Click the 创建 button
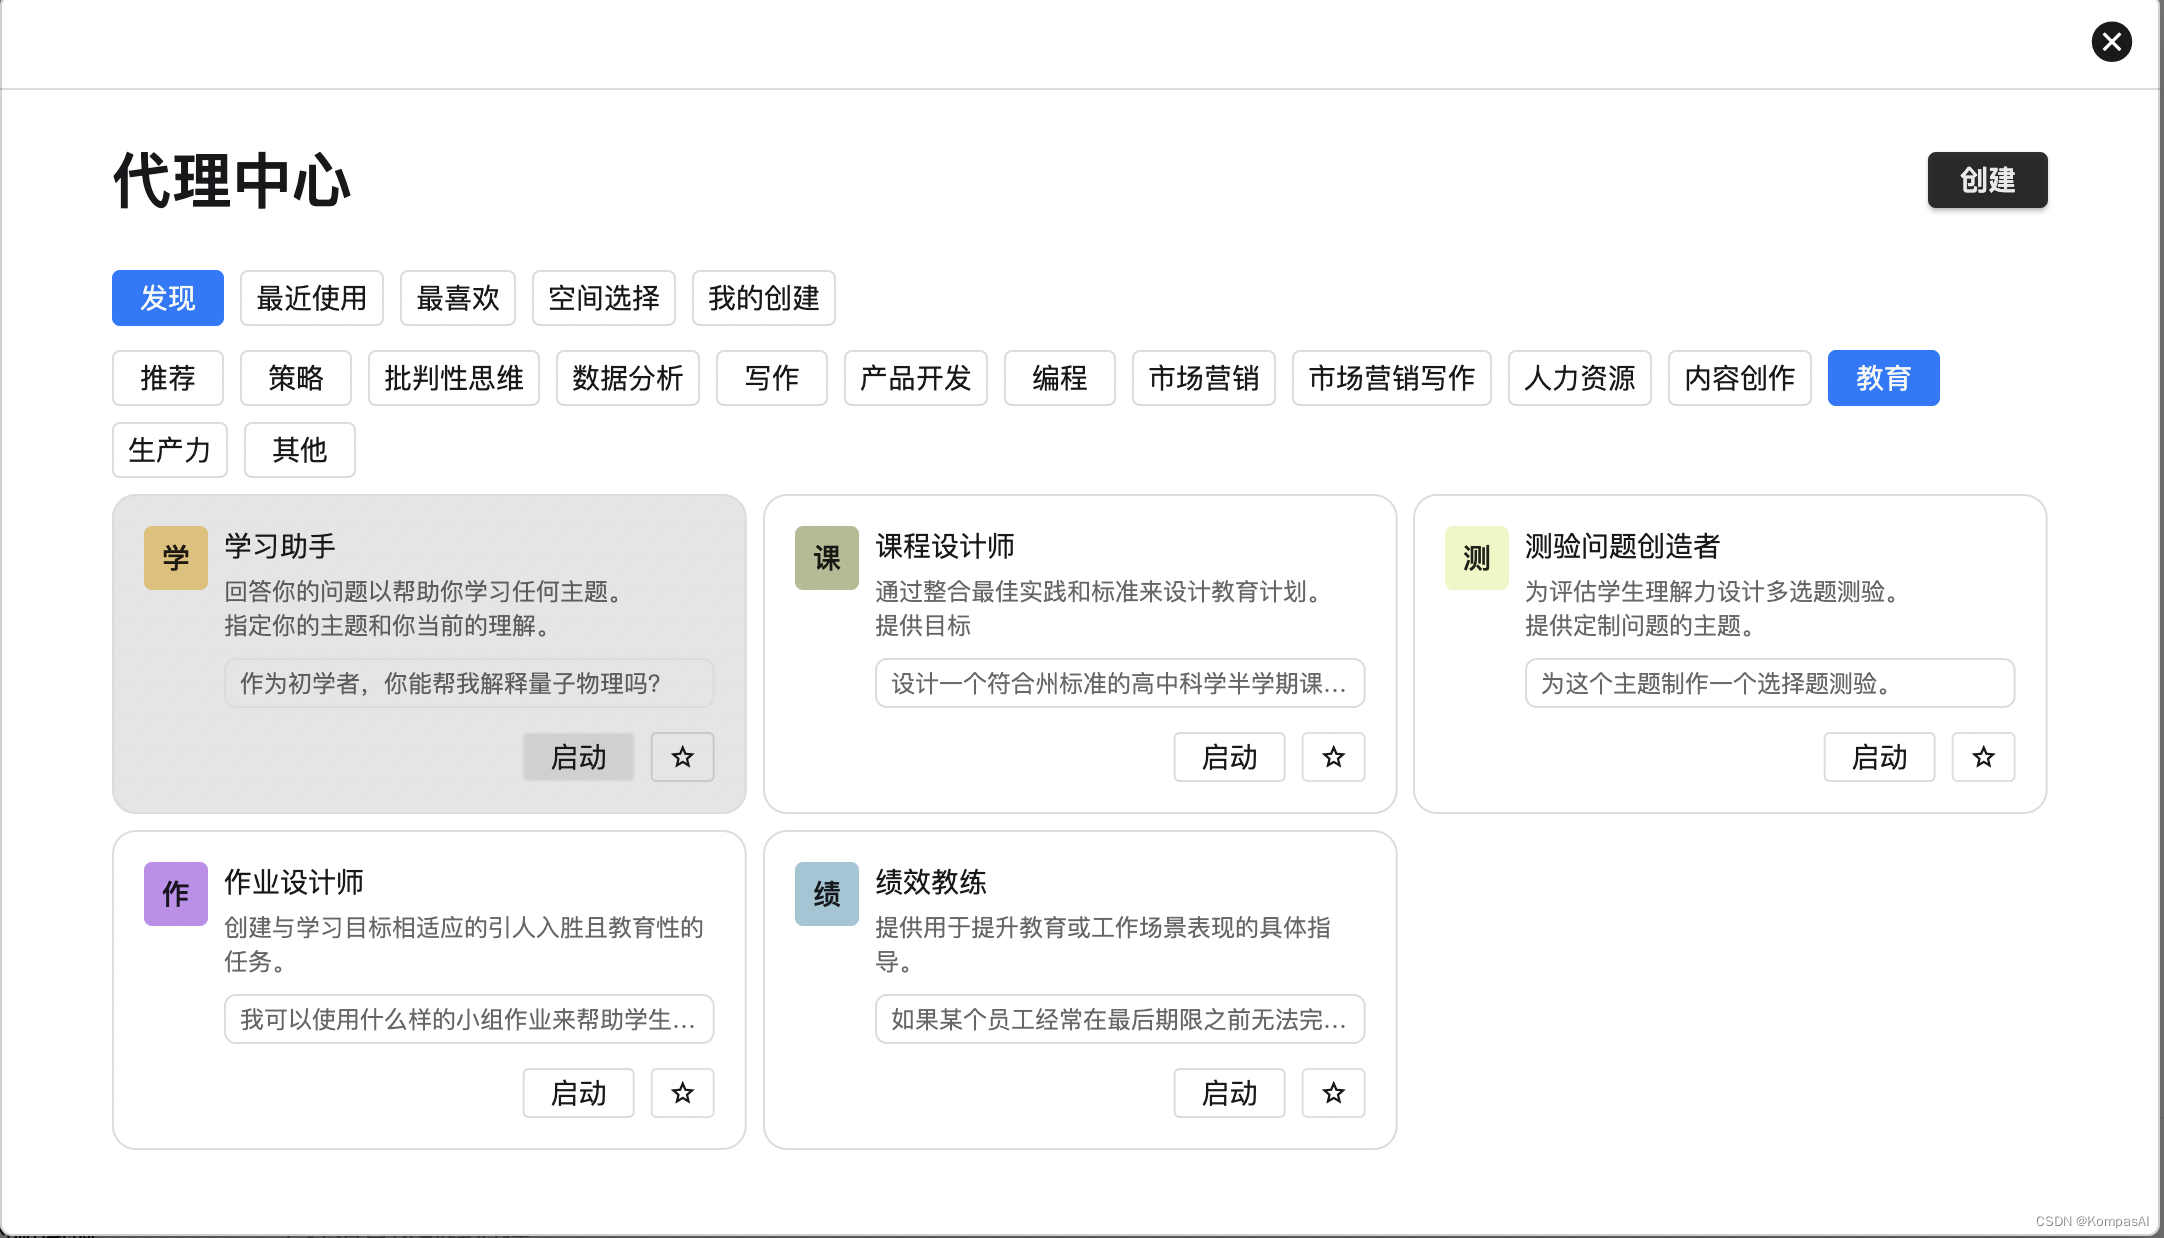This screenshot has width=2164, height=1238. click(1988, 180)
